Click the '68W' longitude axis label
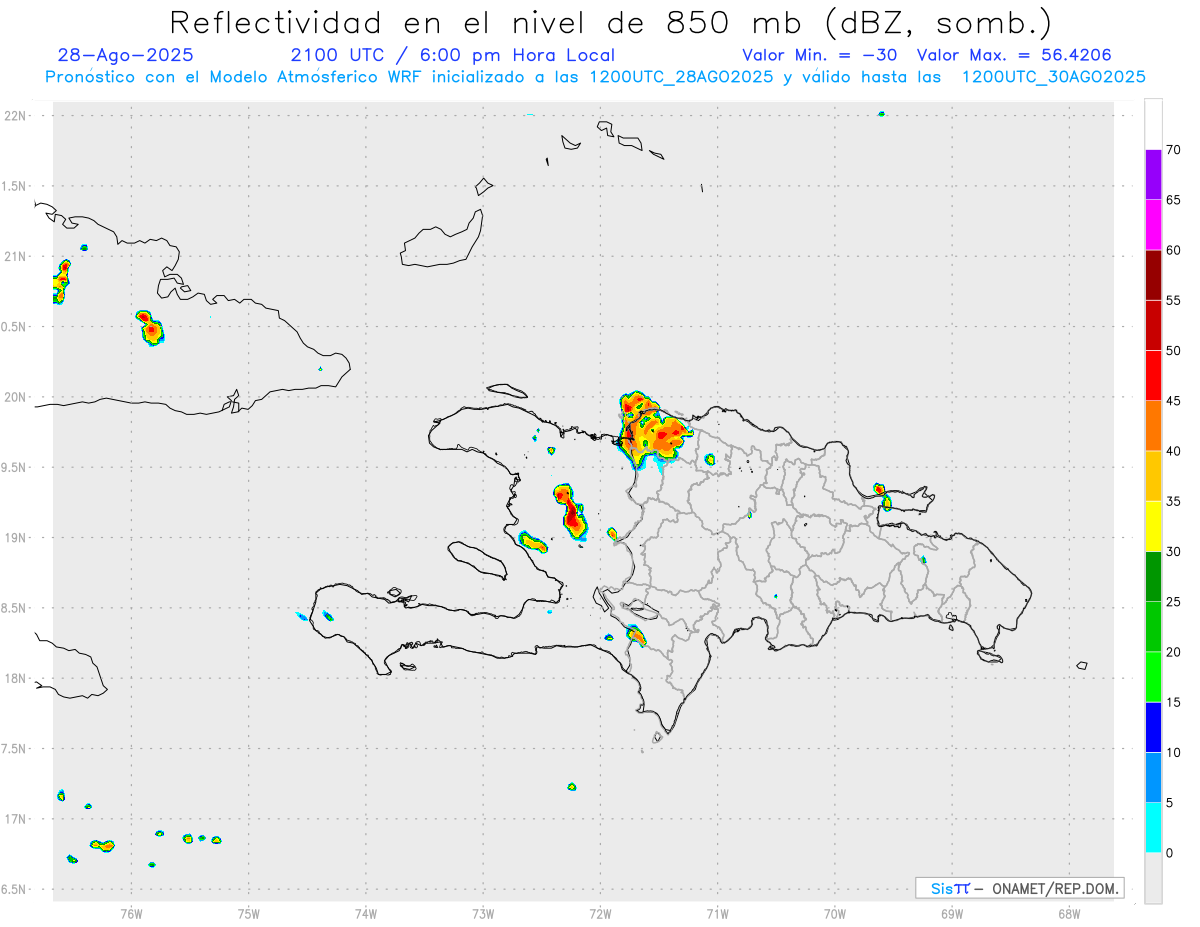Screen dimensions: 1200x927 pyautogui.click(x=1069, y=913)
